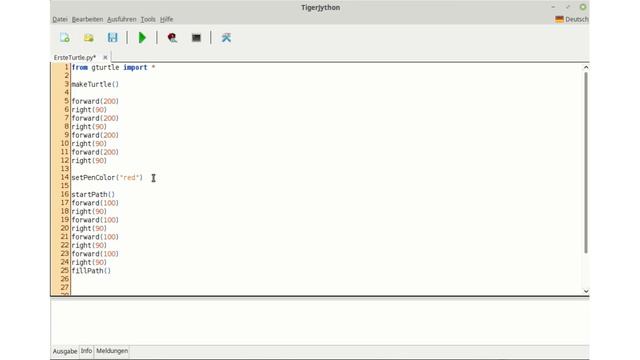Save the file with the floppy disk icon

112,38
